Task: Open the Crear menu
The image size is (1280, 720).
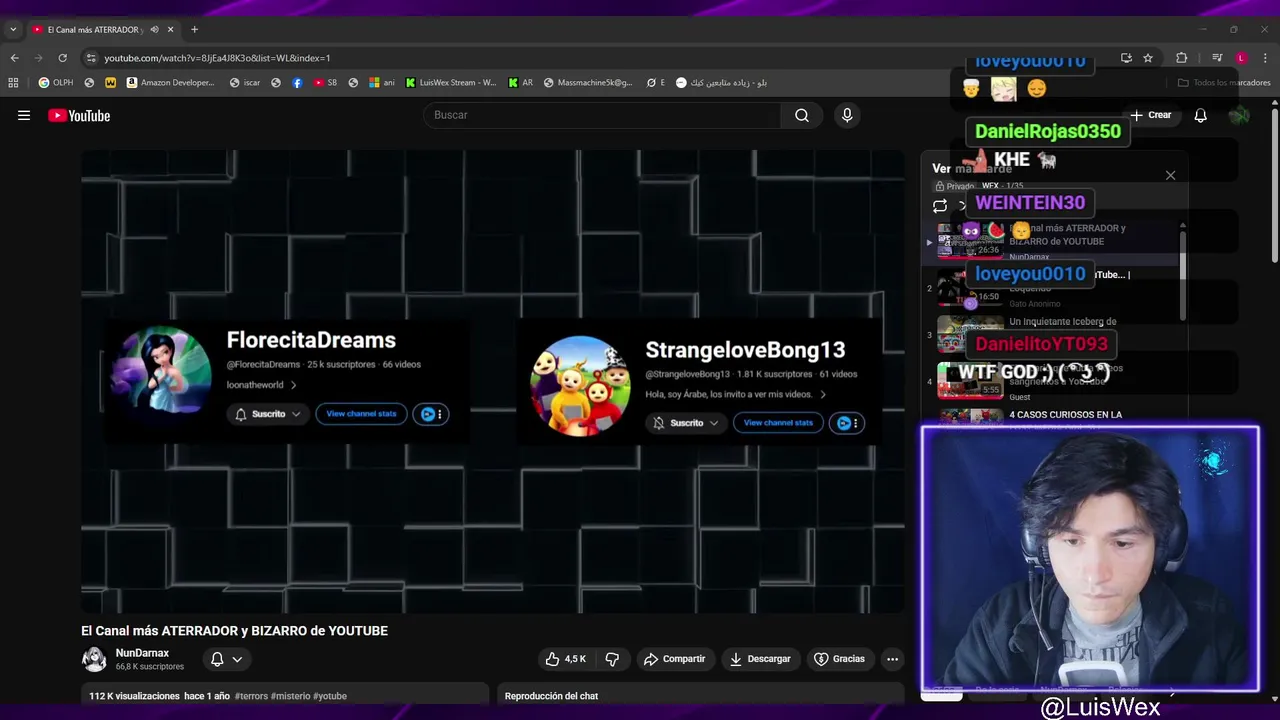Action: tap(1151, 115)
